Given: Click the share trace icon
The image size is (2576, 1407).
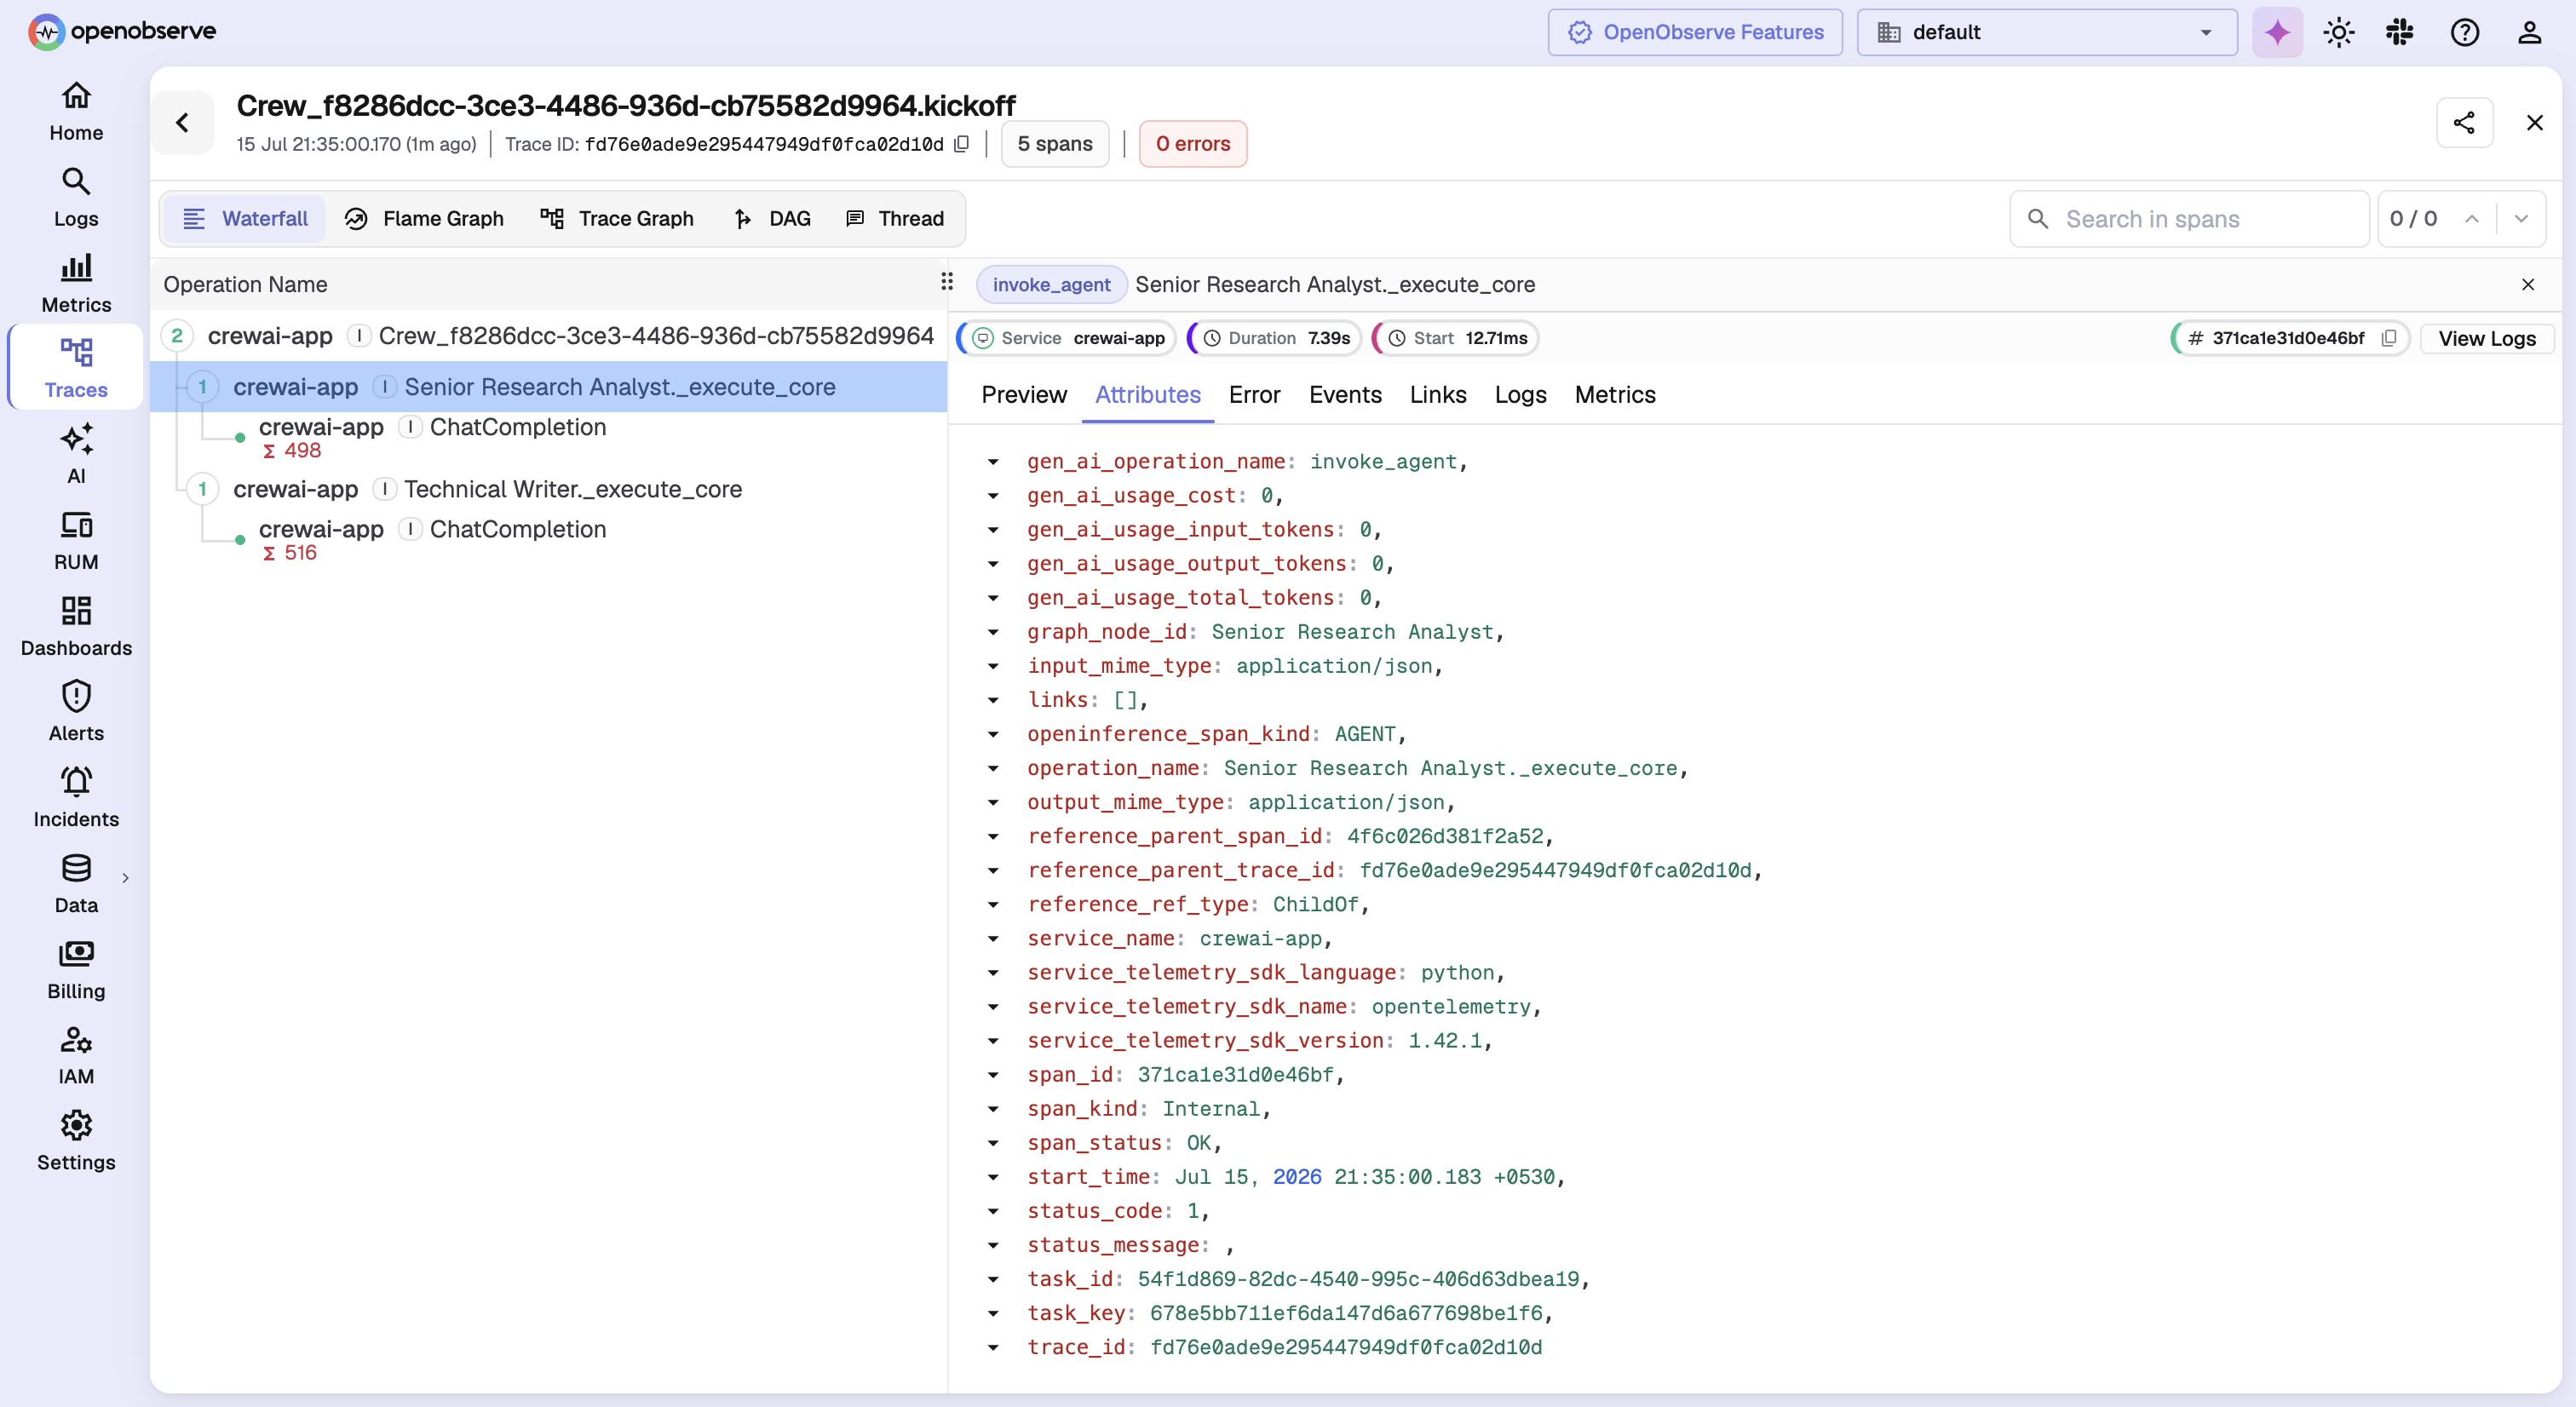Looking at the screenshot, I should 2464,122.
